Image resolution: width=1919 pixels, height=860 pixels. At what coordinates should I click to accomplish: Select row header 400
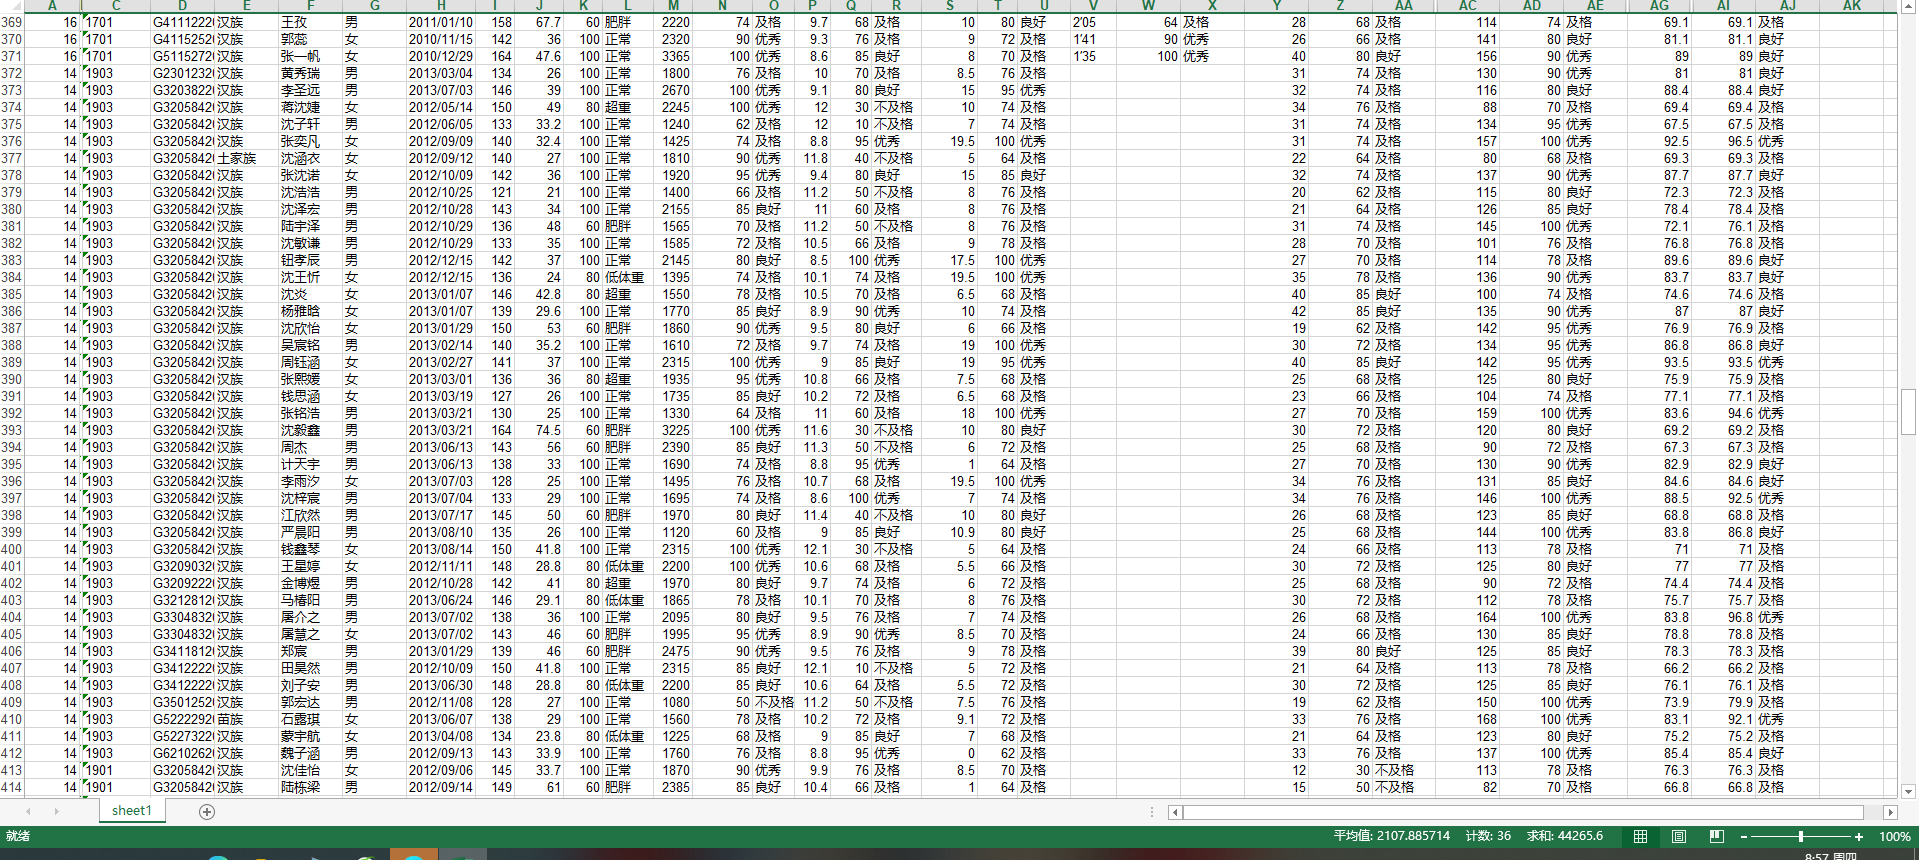pyautogui.click(x=11, y=549)
